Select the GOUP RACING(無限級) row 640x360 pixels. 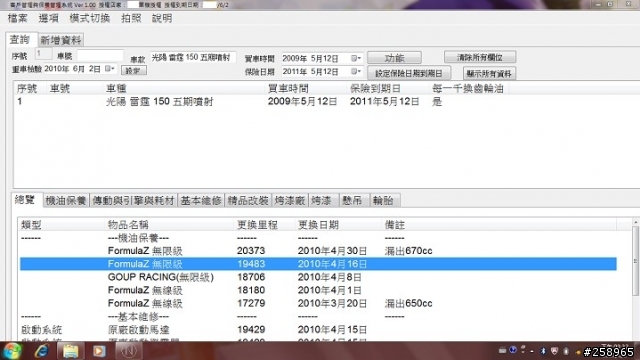tap(318, 277)
